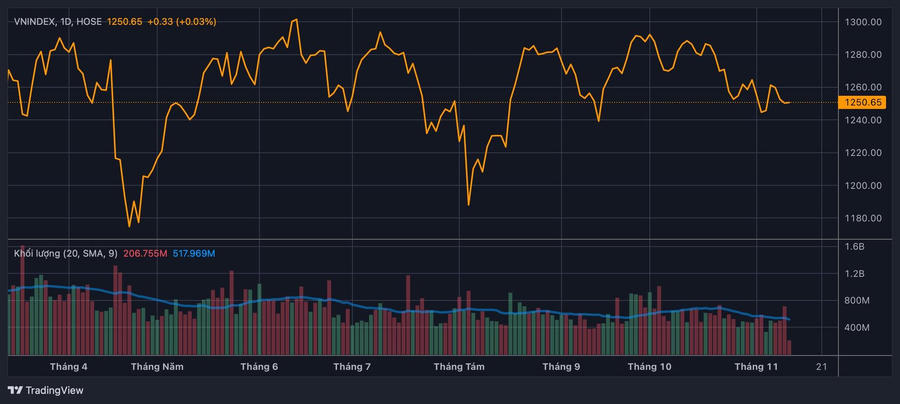Select the Tháng 6 time axis marker
900x404 pixels.
(x=259, y=367)
